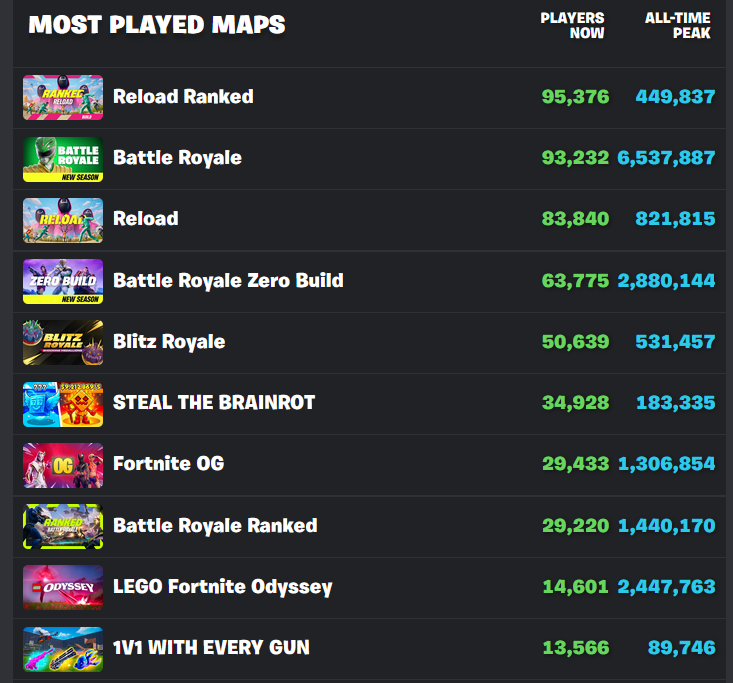
Task: Select the LEGO Fortnite Odyssey title
Action: pos(223,587)
